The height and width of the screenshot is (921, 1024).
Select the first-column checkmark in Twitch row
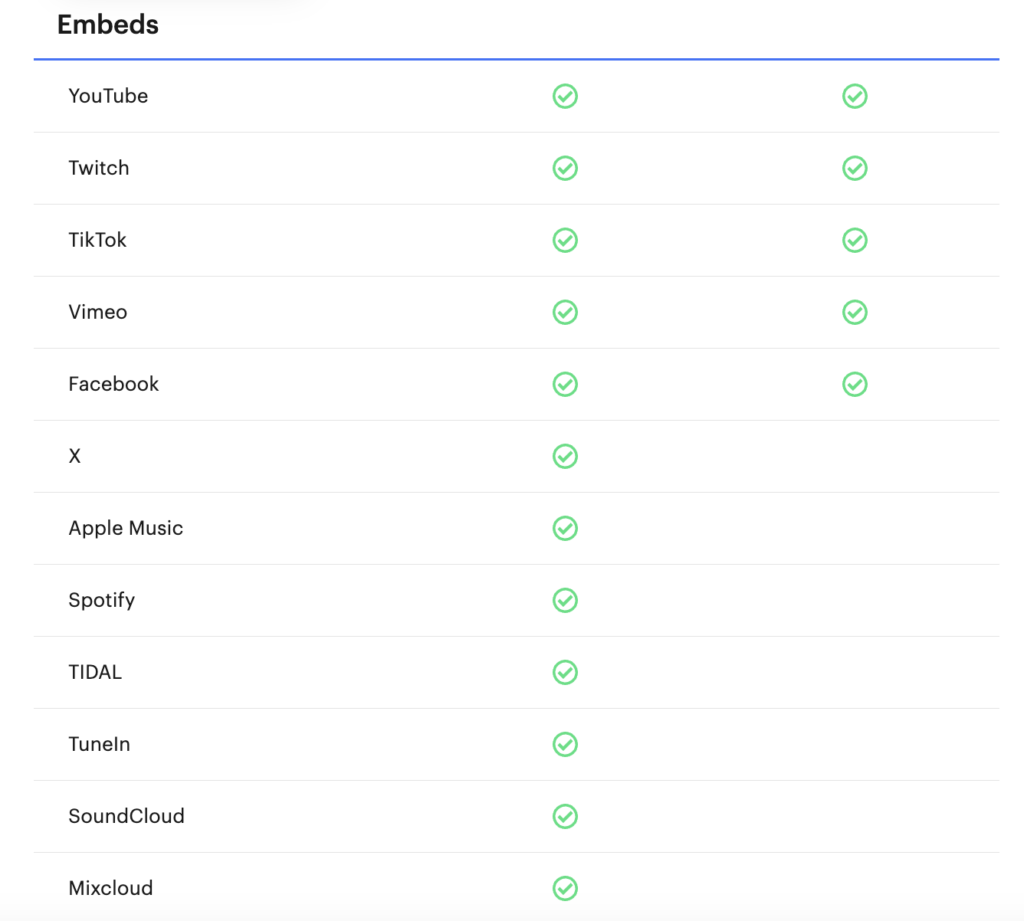click(565, 168)
